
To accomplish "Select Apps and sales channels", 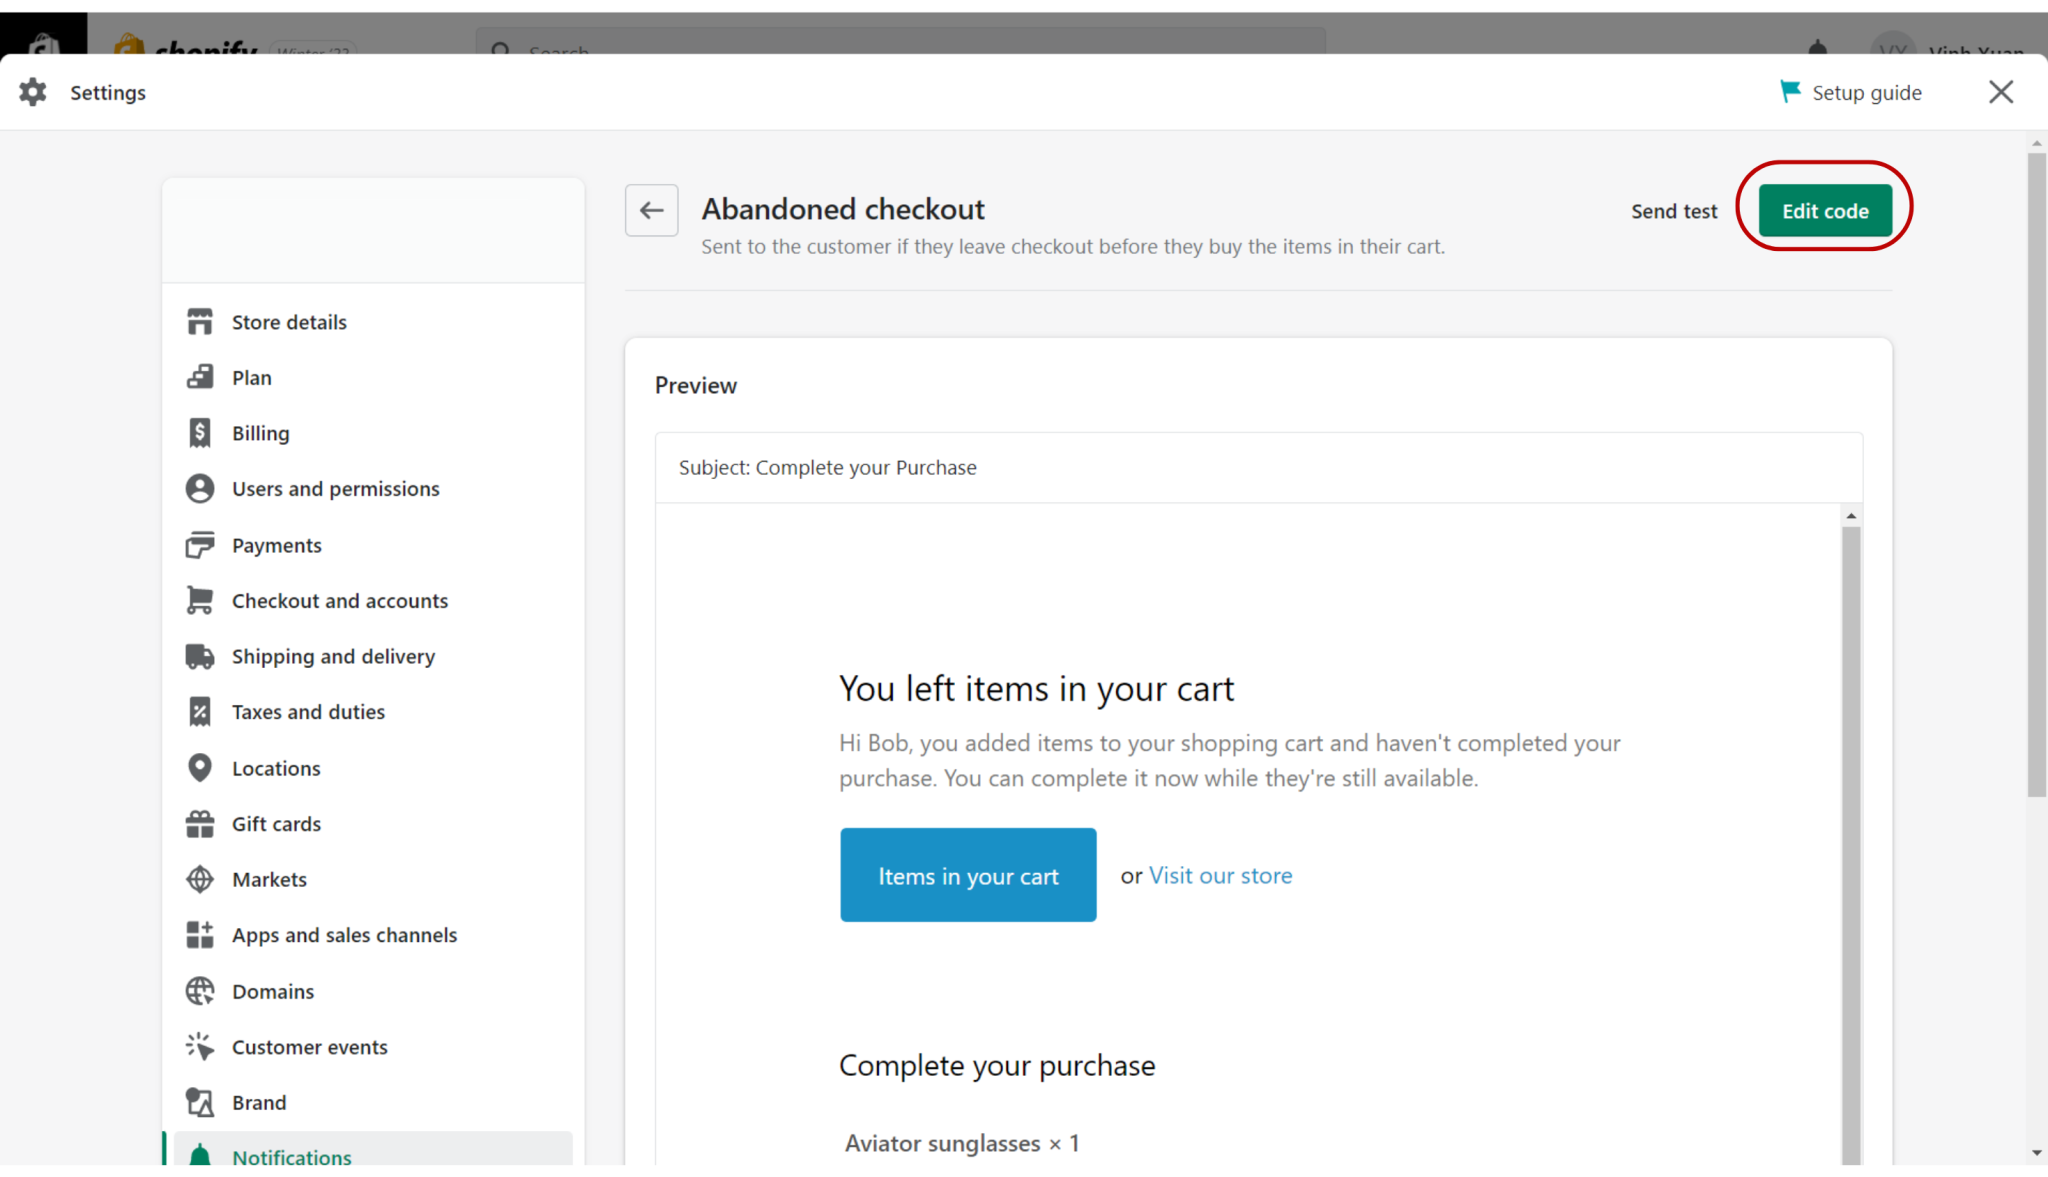I will point(344,935).
